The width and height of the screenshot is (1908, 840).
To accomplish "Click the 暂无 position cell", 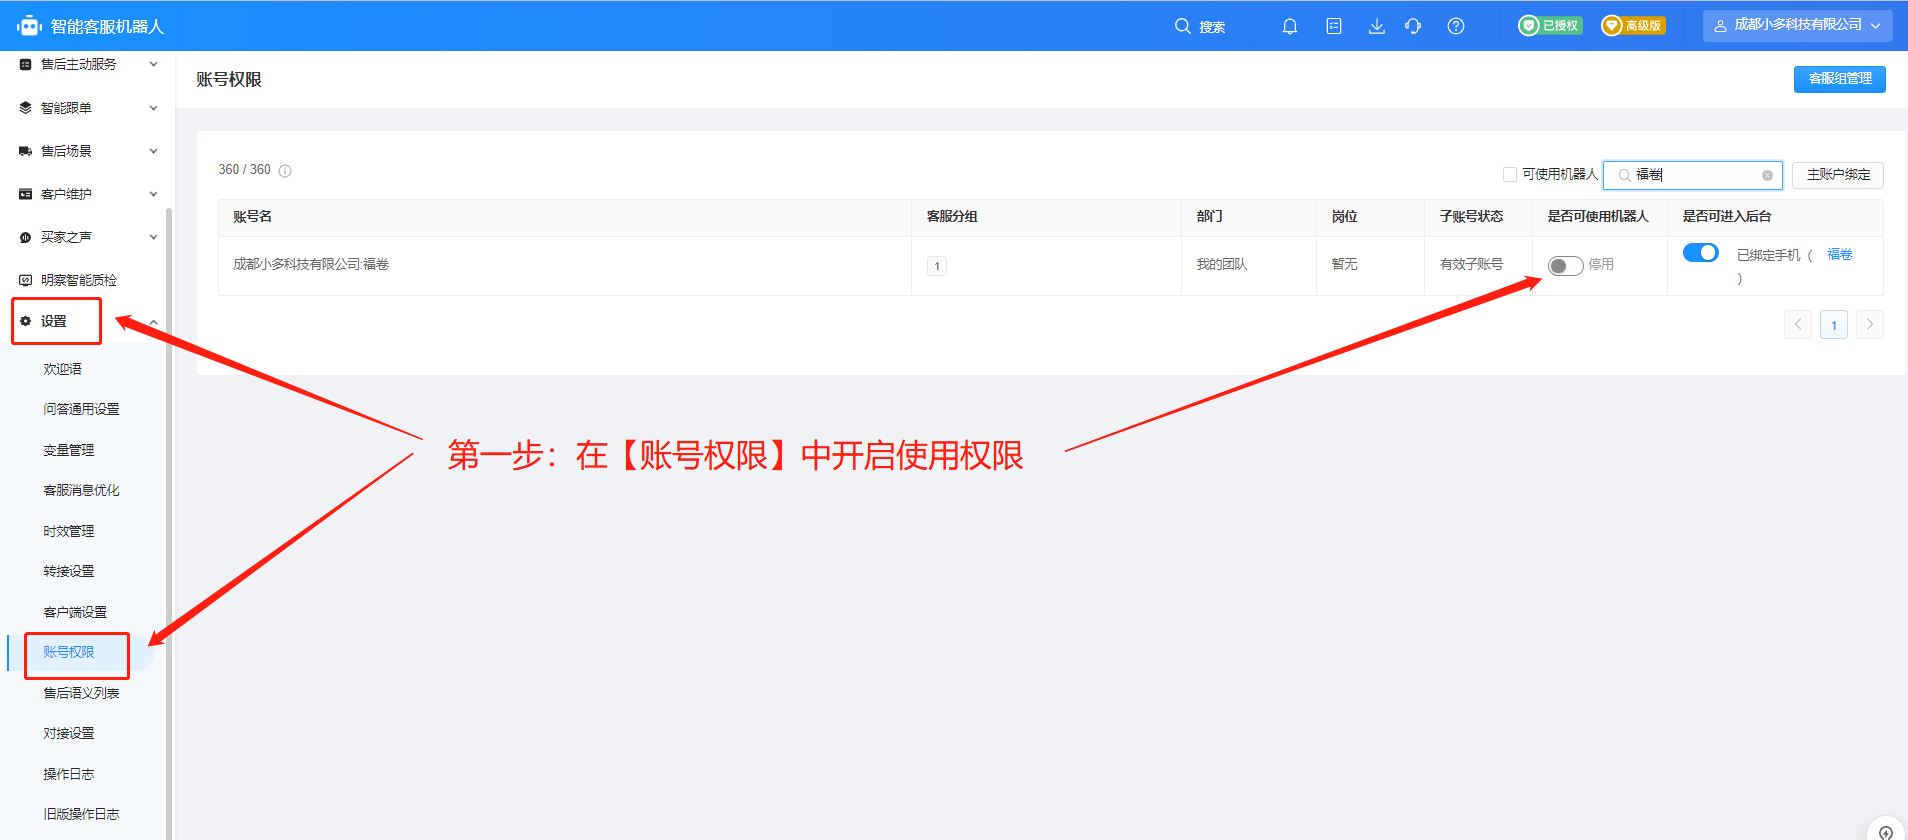I will 1344,264.
